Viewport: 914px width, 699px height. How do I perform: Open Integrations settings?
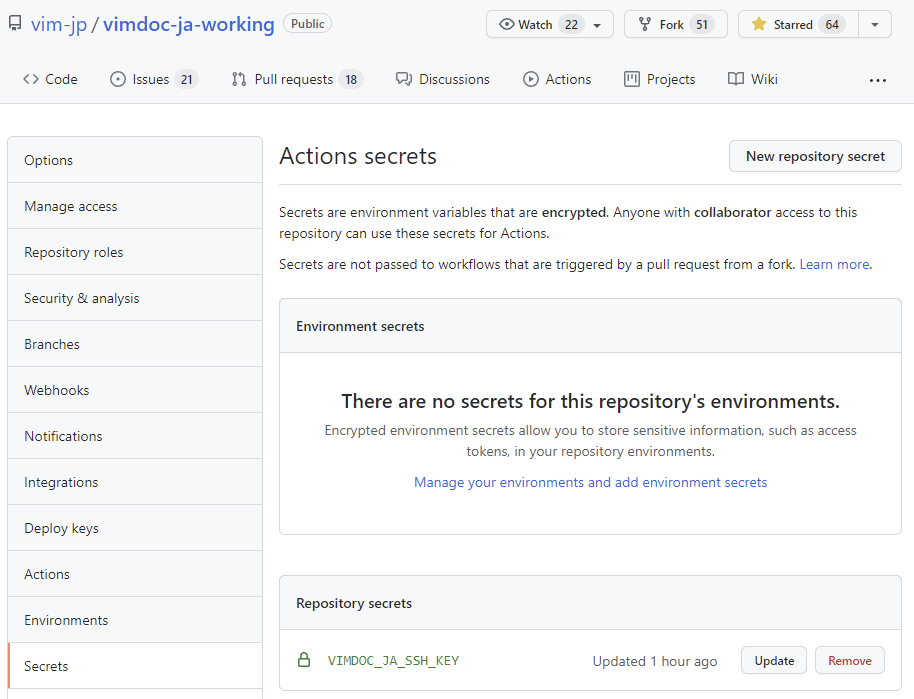pyautogui.click(x=135, y=482)
